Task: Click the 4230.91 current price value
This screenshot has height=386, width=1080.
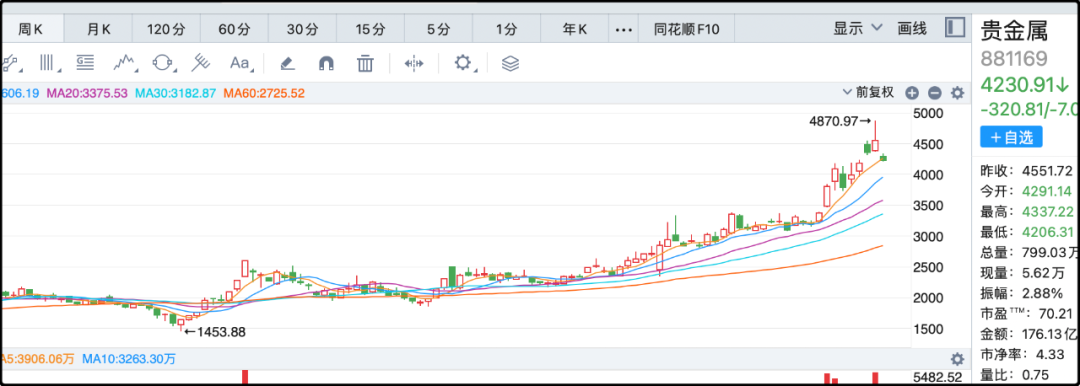Action: 1024,85
